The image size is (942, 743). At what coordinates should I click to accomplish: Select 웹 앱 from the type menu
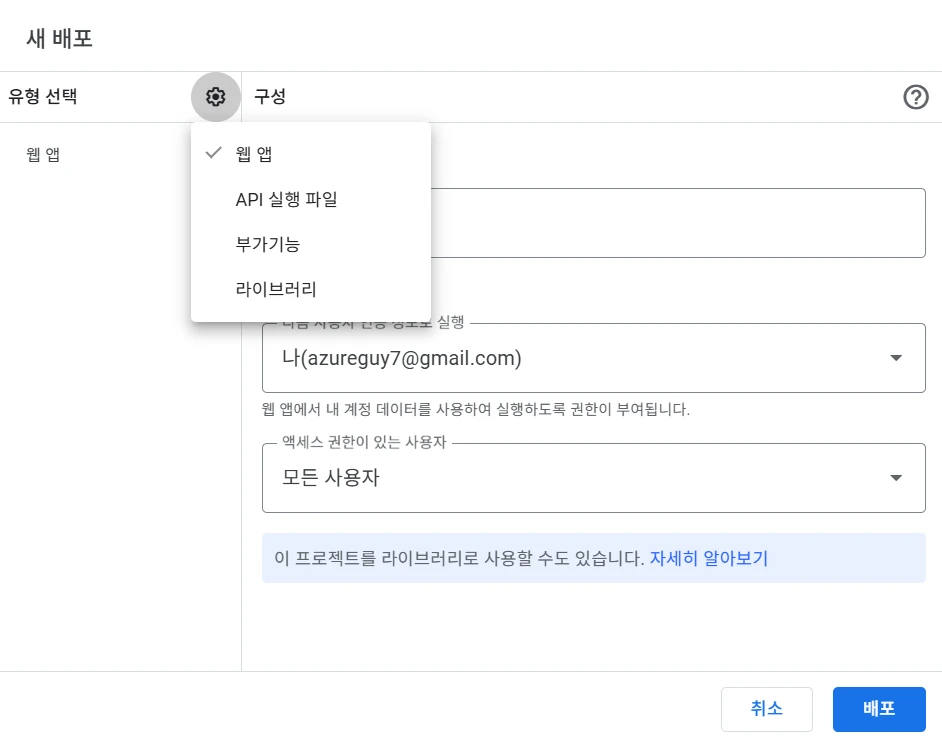coord(254,154)
